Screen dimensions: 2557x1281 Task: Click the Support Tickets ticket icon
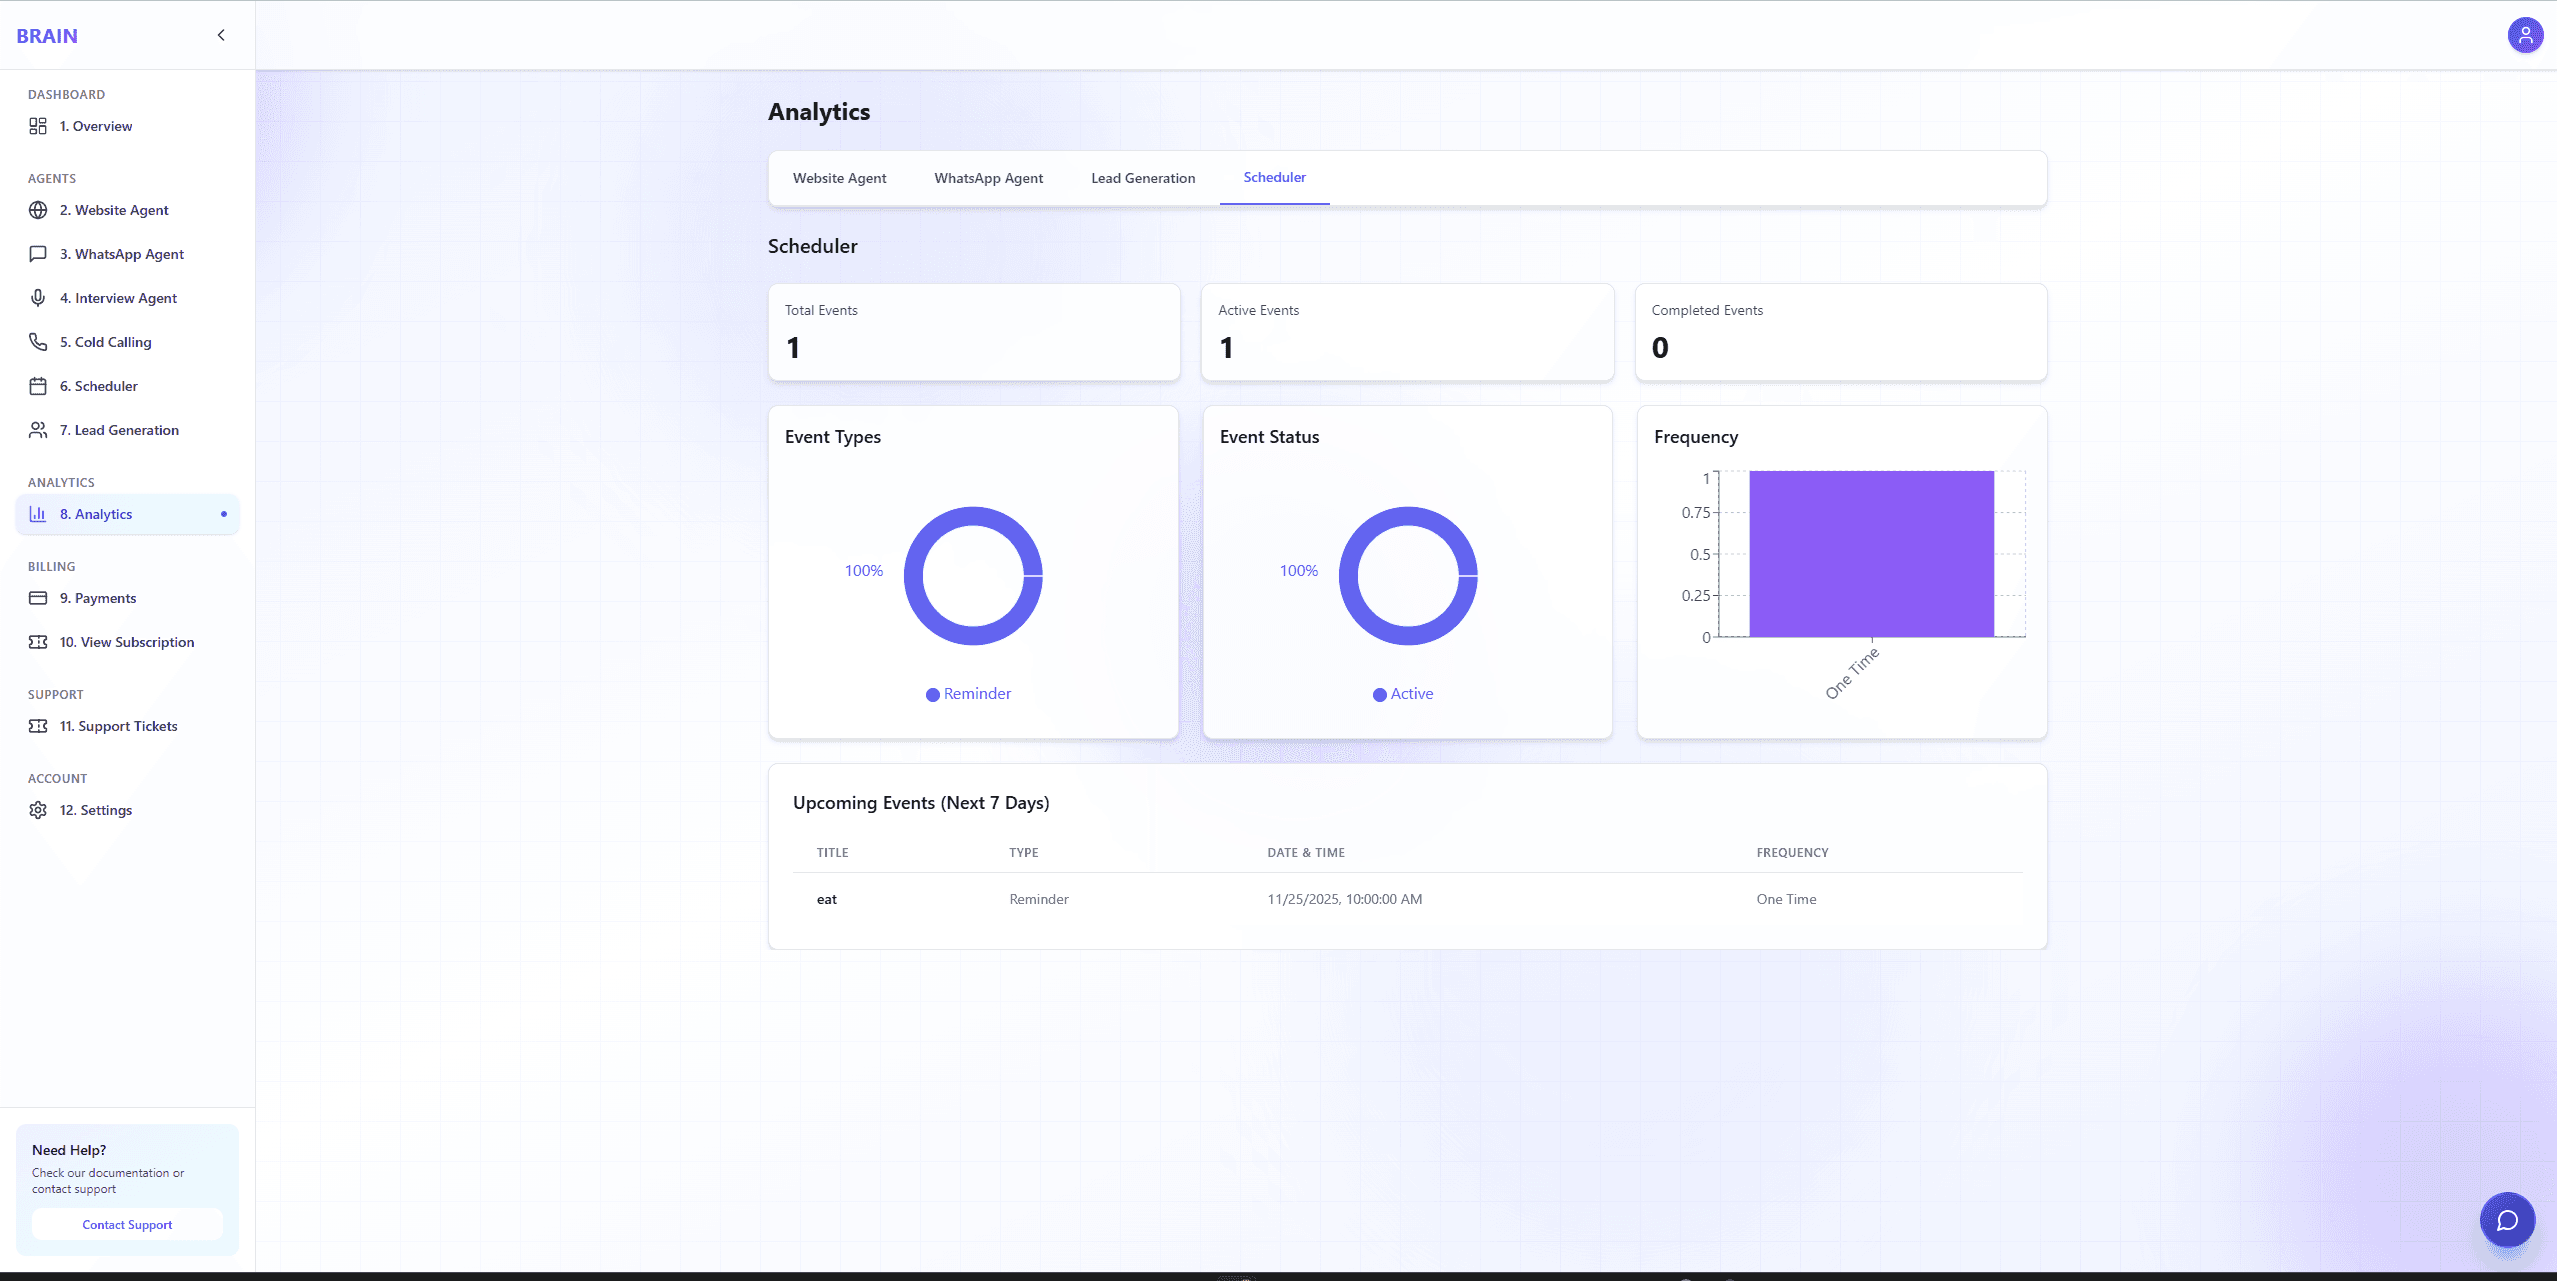(38, 726)
